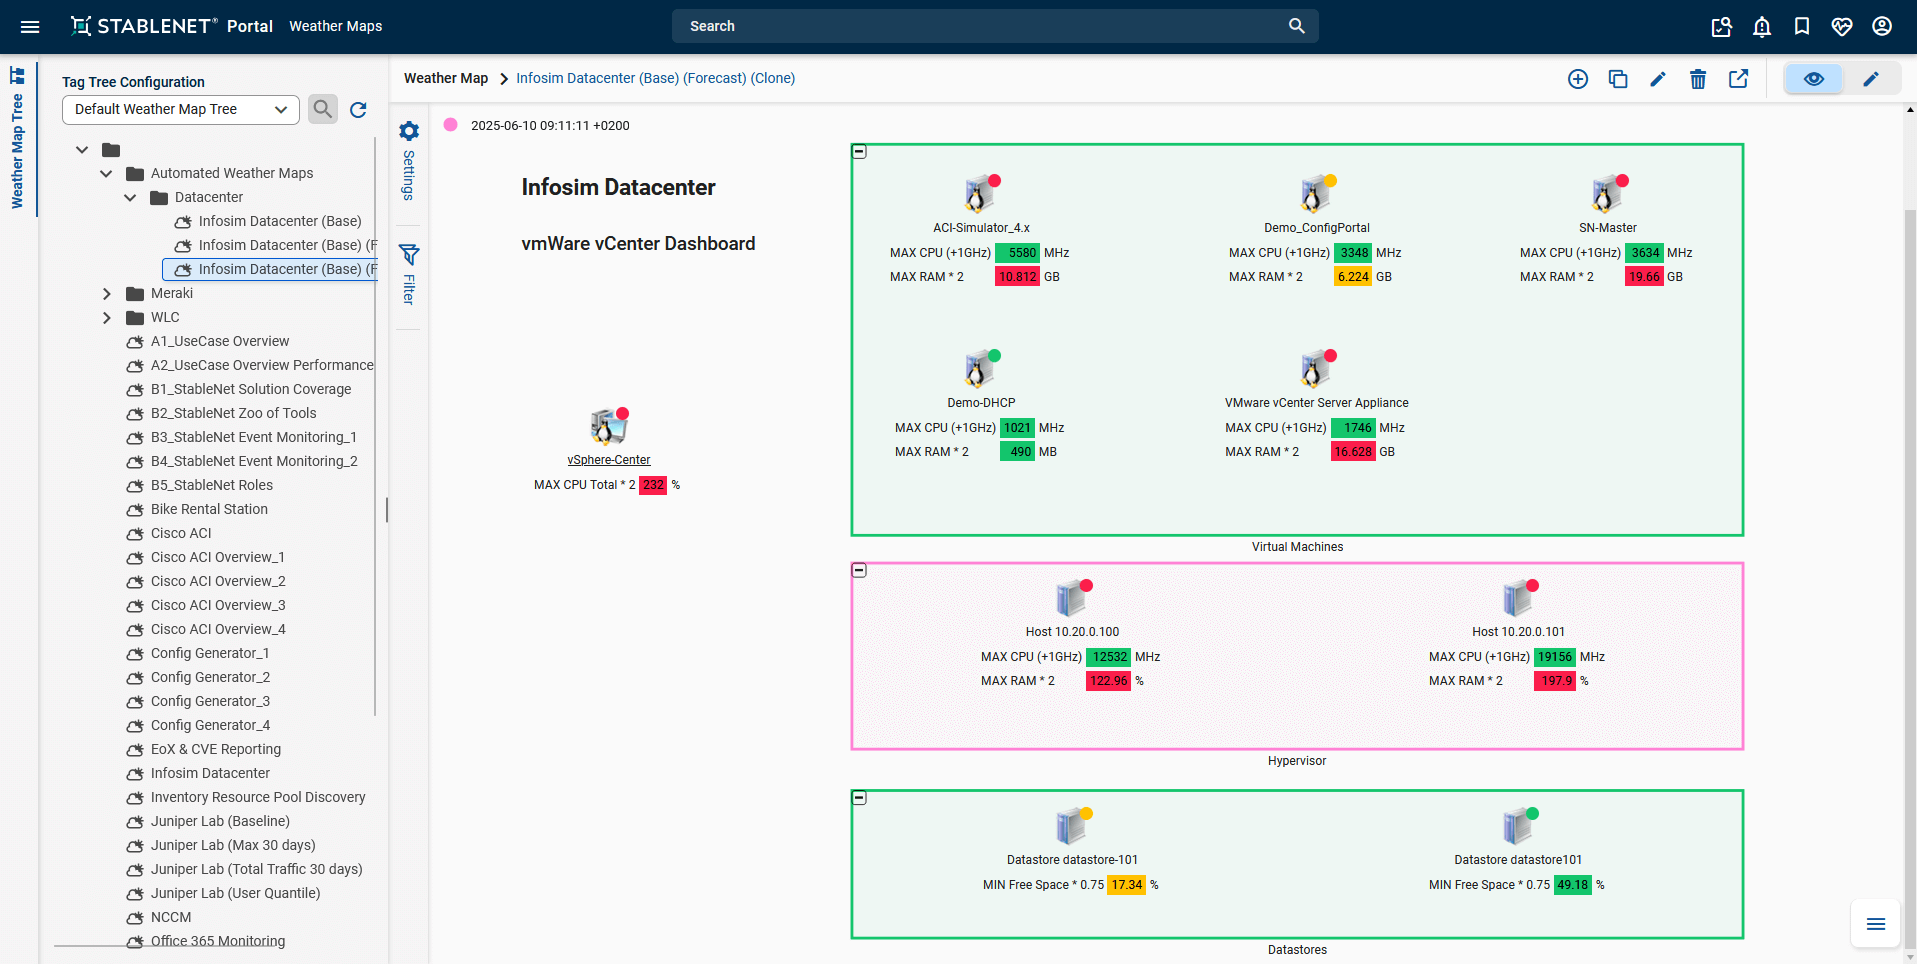
Task: Open the user account icon
Action: (1882, 27)
